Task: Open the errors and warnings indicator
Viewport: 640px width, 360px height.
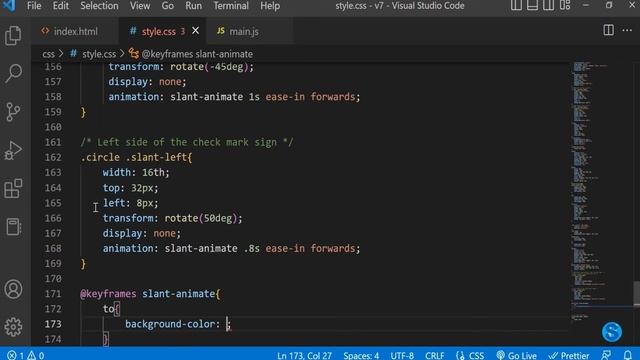Action: point(25,355)
